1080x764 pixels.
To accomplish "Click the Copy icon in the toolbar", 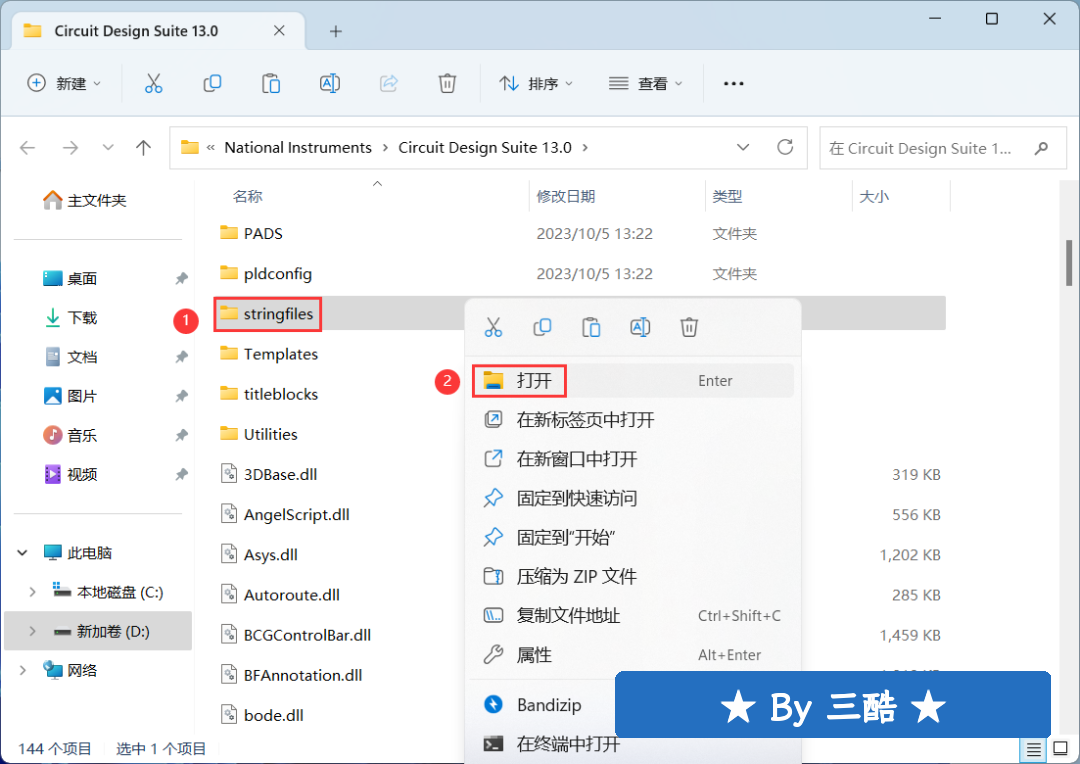I will (x=212, y=83).
